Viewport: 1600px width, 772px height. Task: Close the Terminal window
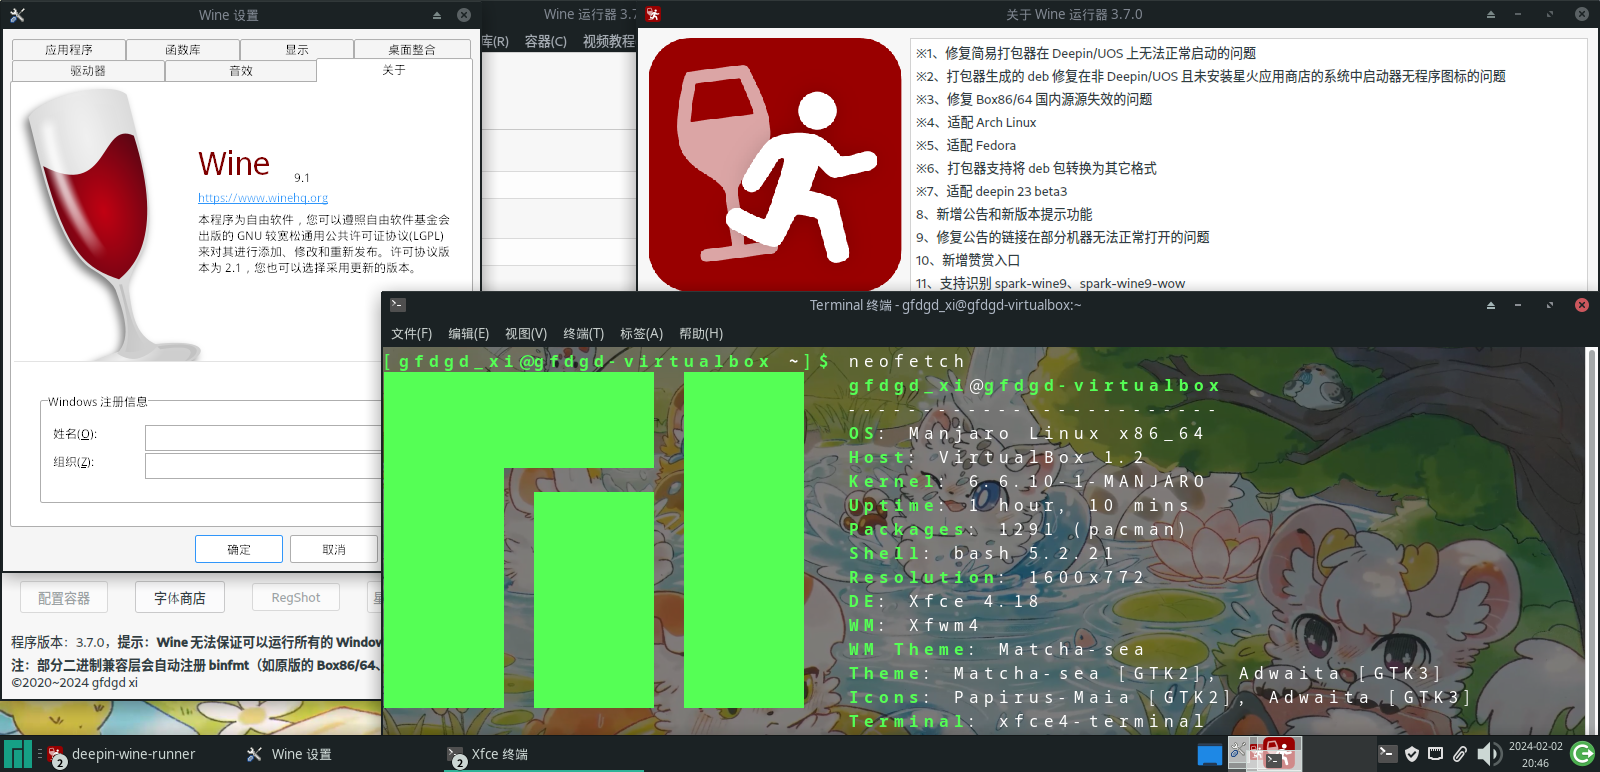1582,305
